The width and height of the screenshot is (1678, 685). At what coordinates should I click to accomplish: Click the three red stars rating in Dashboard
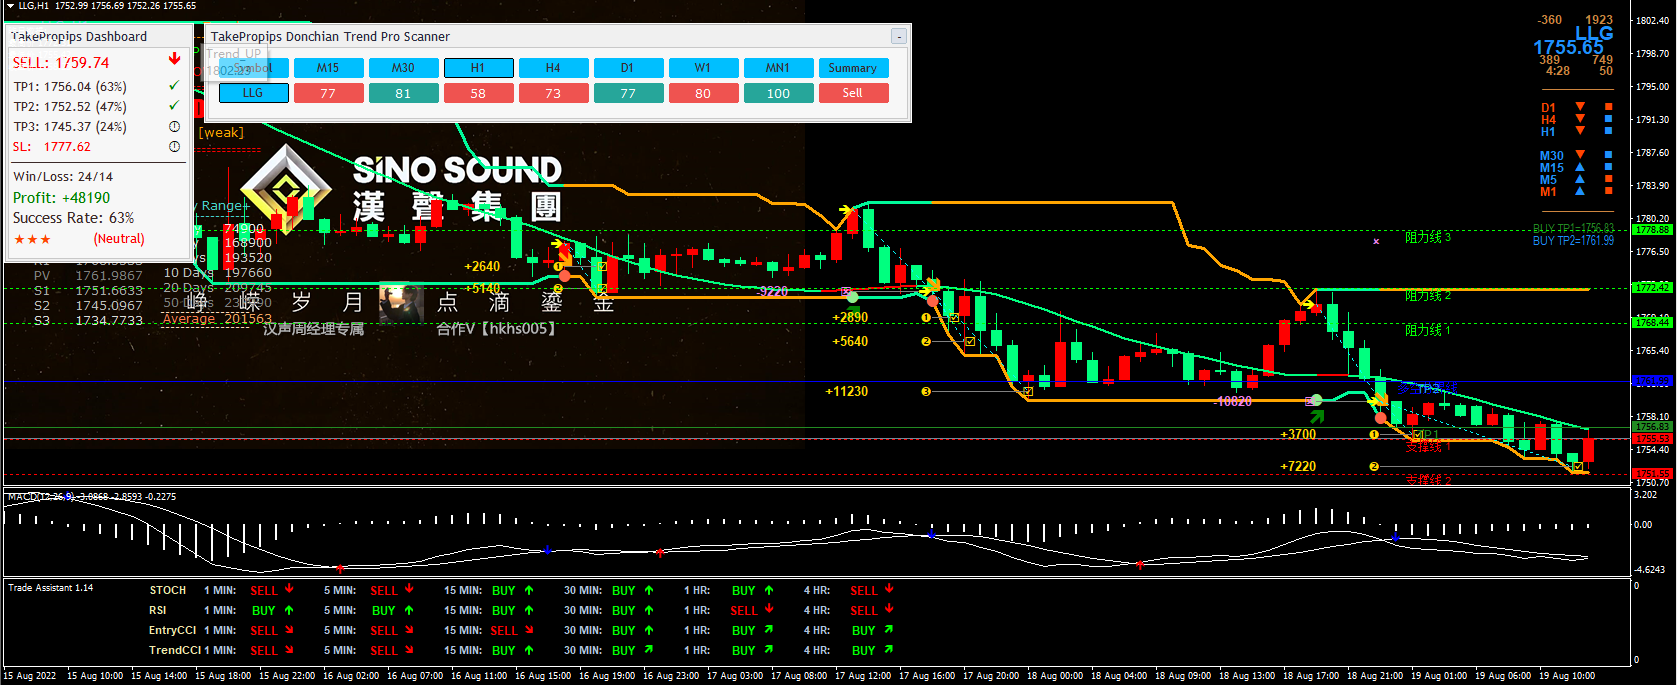tap(32, 239)
